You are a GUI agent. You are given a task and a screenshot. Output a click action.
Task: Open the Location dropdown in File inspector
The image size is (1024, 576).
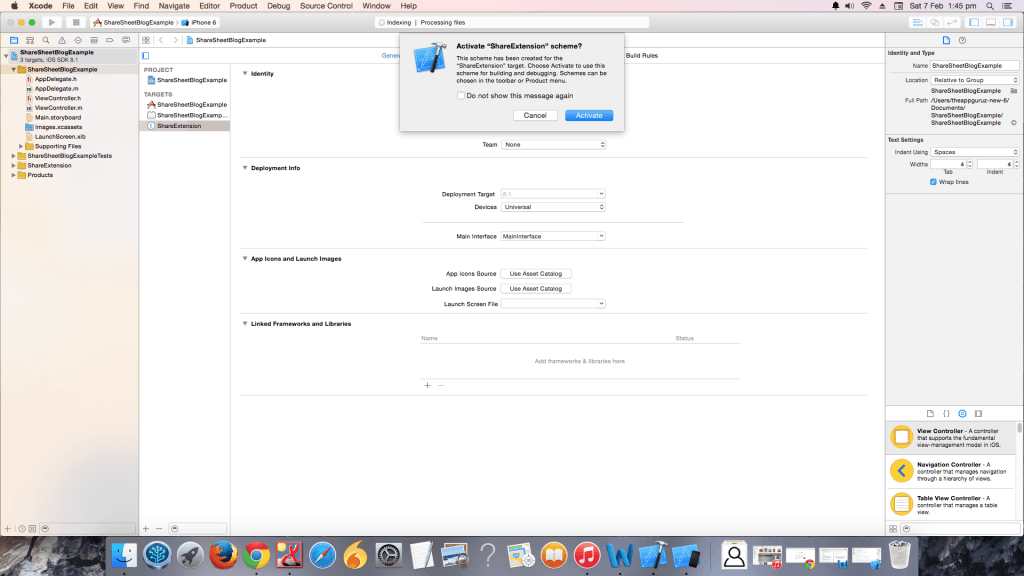[974, 80]
